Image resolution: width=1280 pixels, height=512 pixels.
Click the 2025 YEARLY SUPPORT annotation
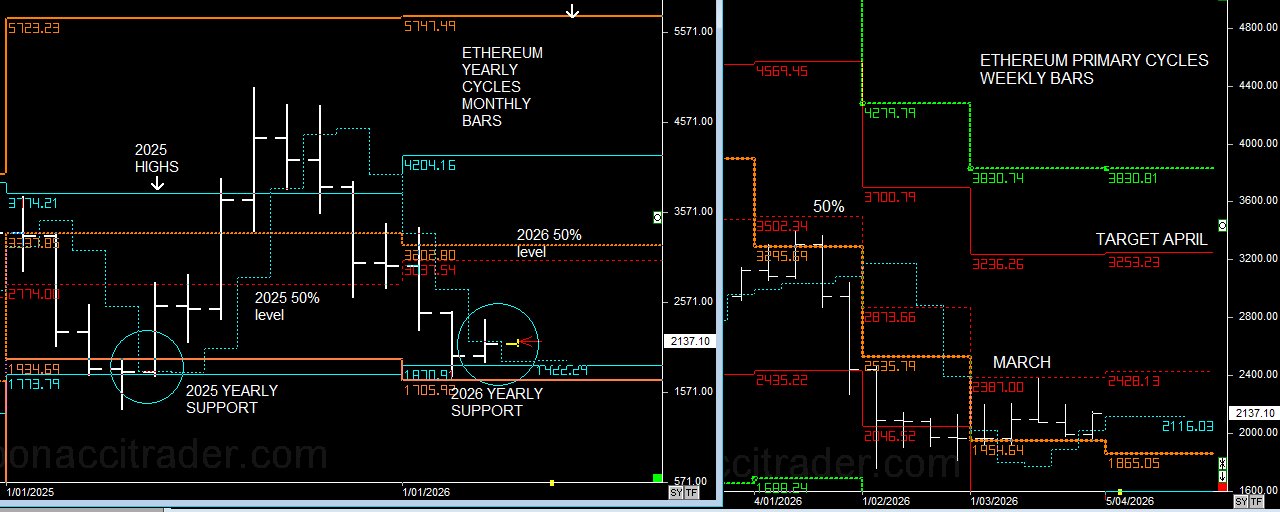click(x=232, y=399)
